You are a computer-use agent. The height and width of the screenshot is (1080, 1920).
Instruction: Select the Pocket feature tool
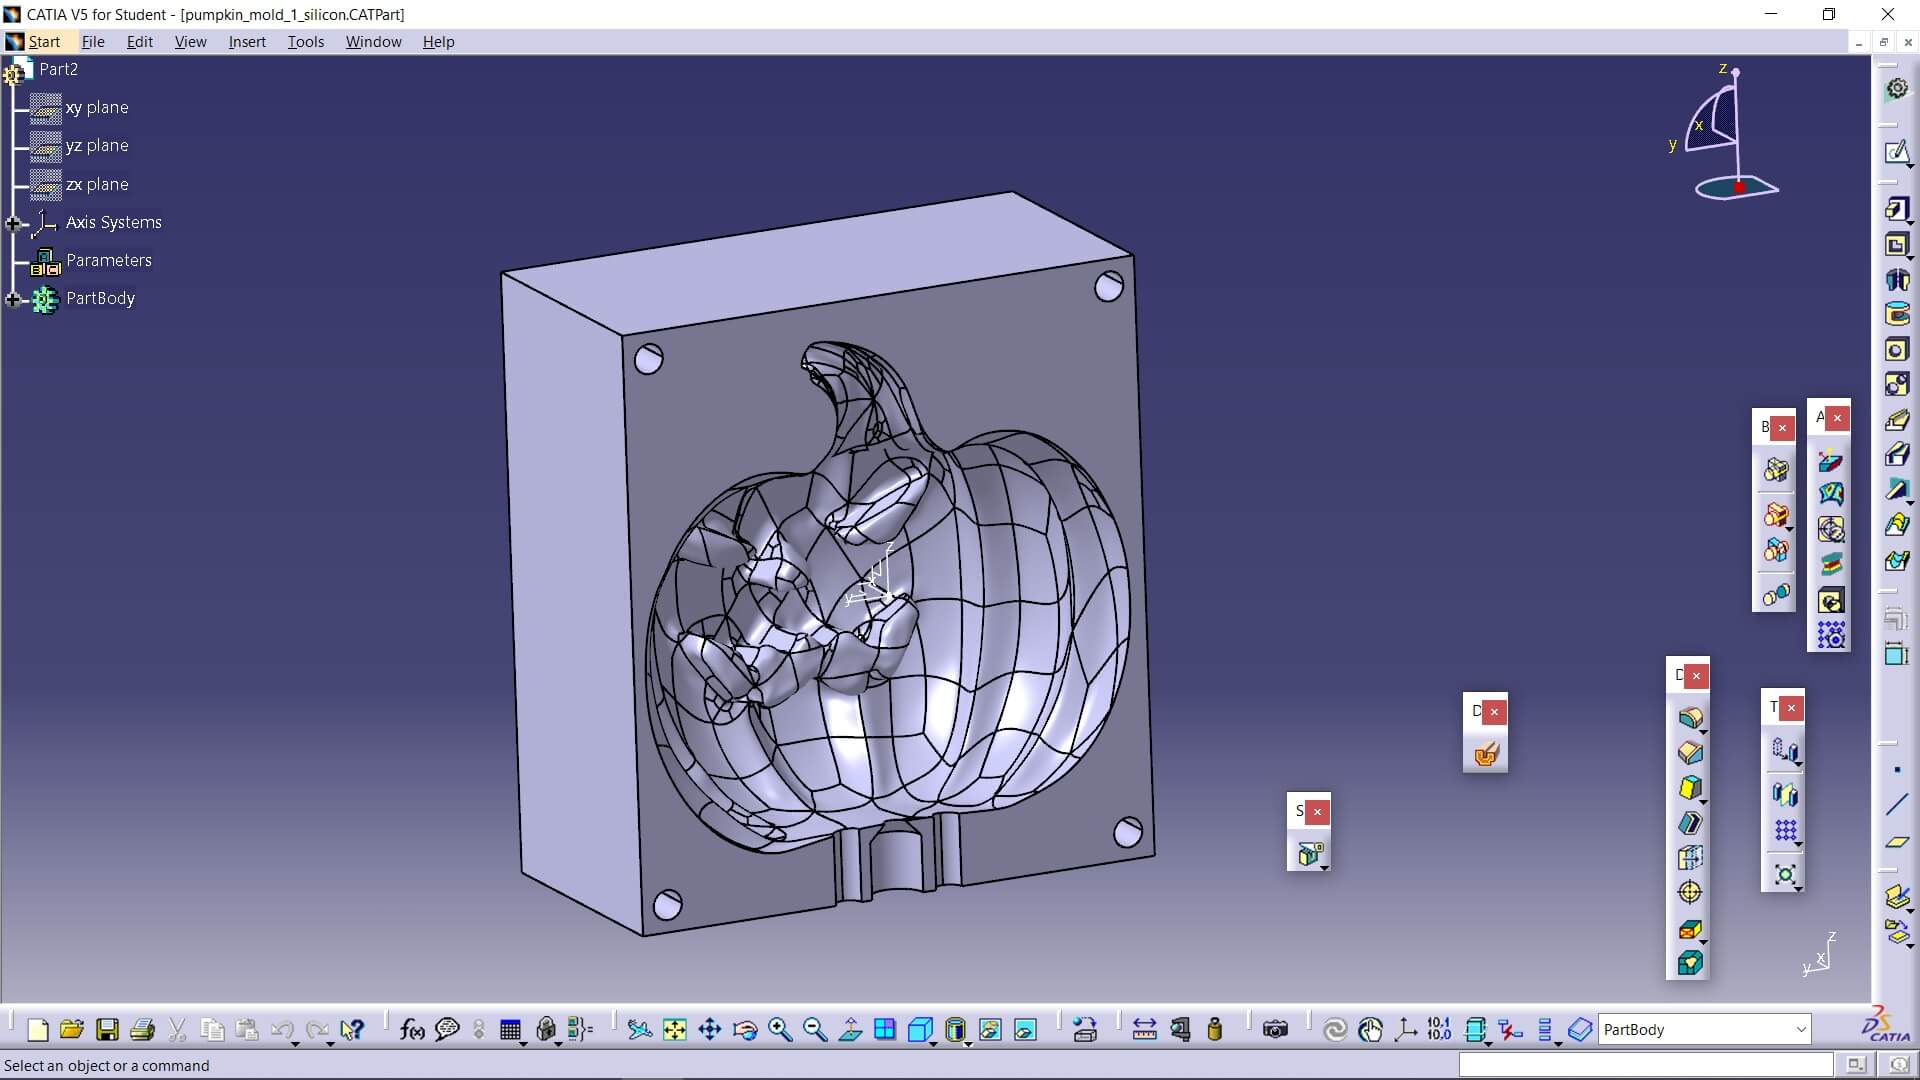[1897, 245]
